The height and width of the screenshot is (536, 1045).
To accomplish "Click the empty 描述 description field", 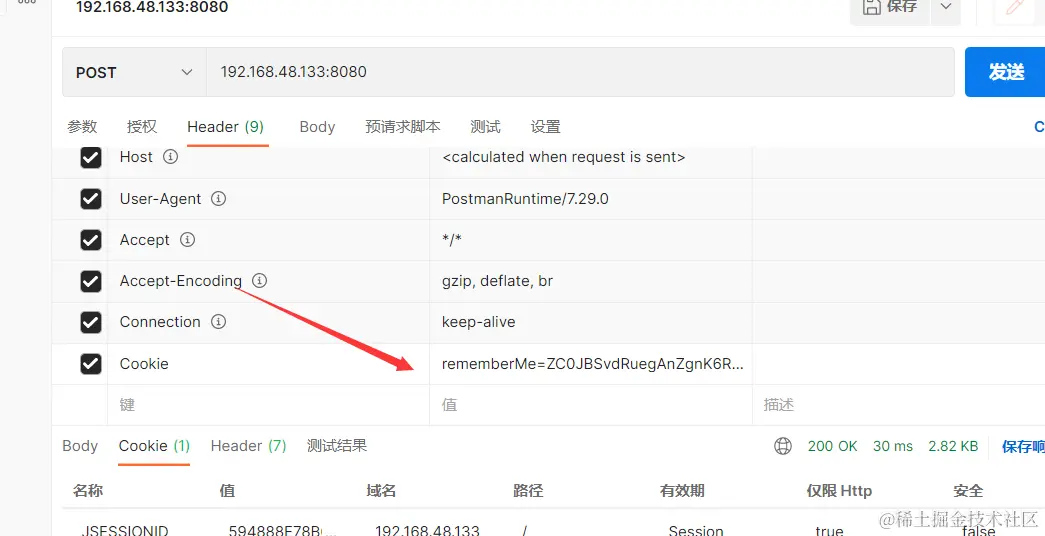I will click(898, 405).
